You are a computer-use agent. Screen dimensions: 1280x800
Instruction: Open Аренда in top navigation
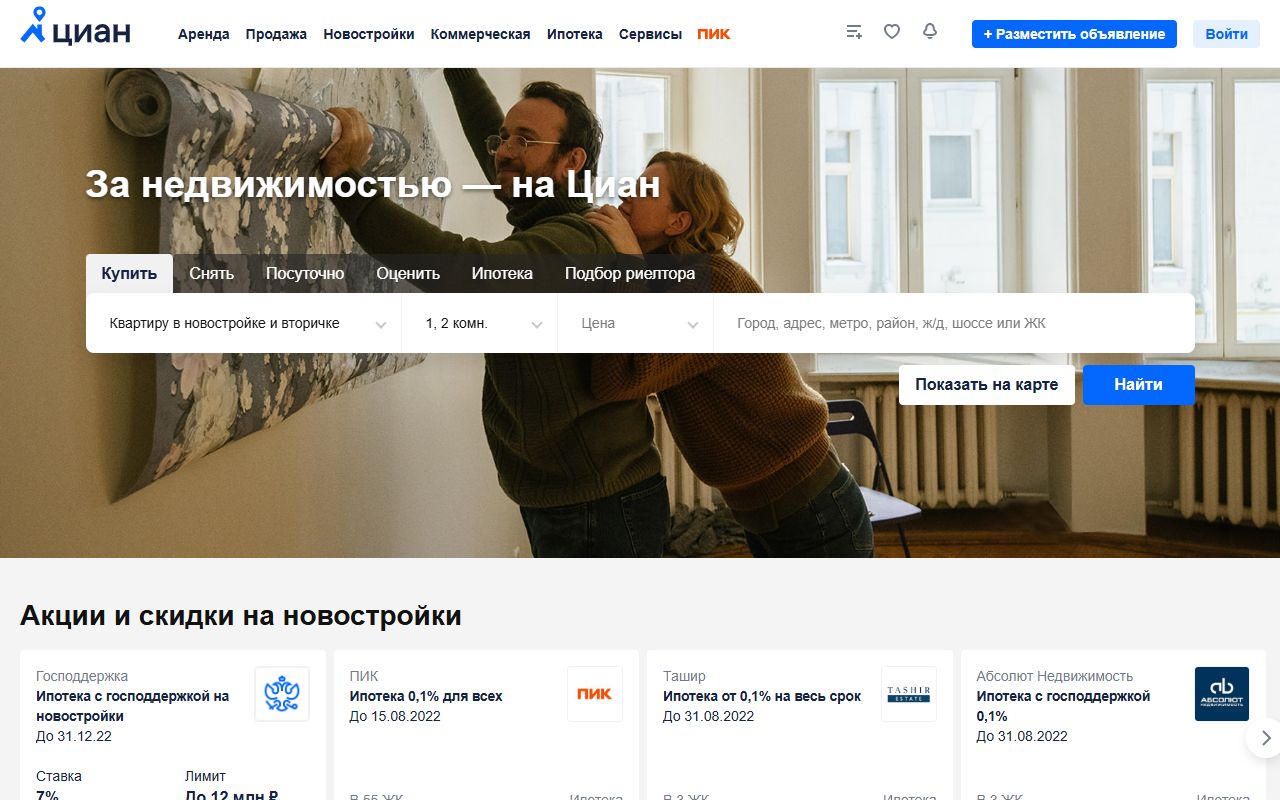click(x=204, y=34)
